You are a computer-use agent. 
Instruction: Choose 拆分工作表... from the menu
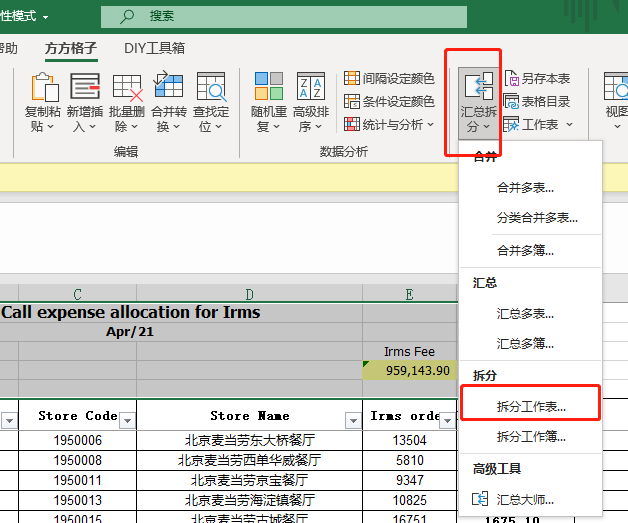[530, 406]
